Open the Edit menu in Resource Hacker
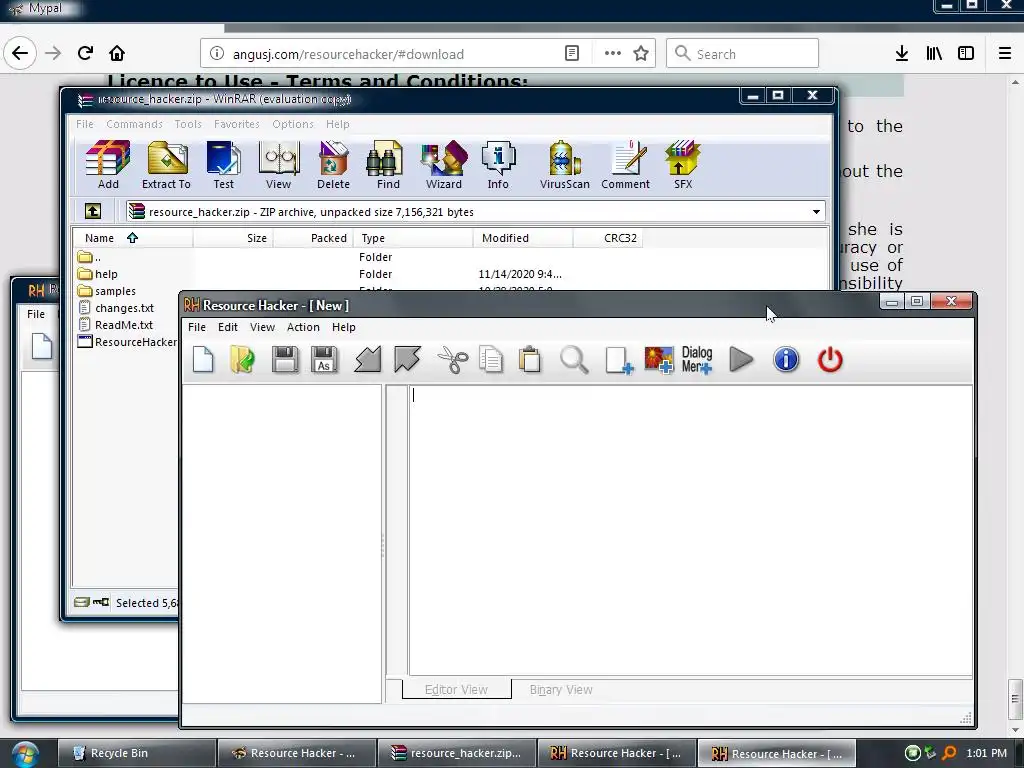The image size is (1024, 768). [228, 327]
